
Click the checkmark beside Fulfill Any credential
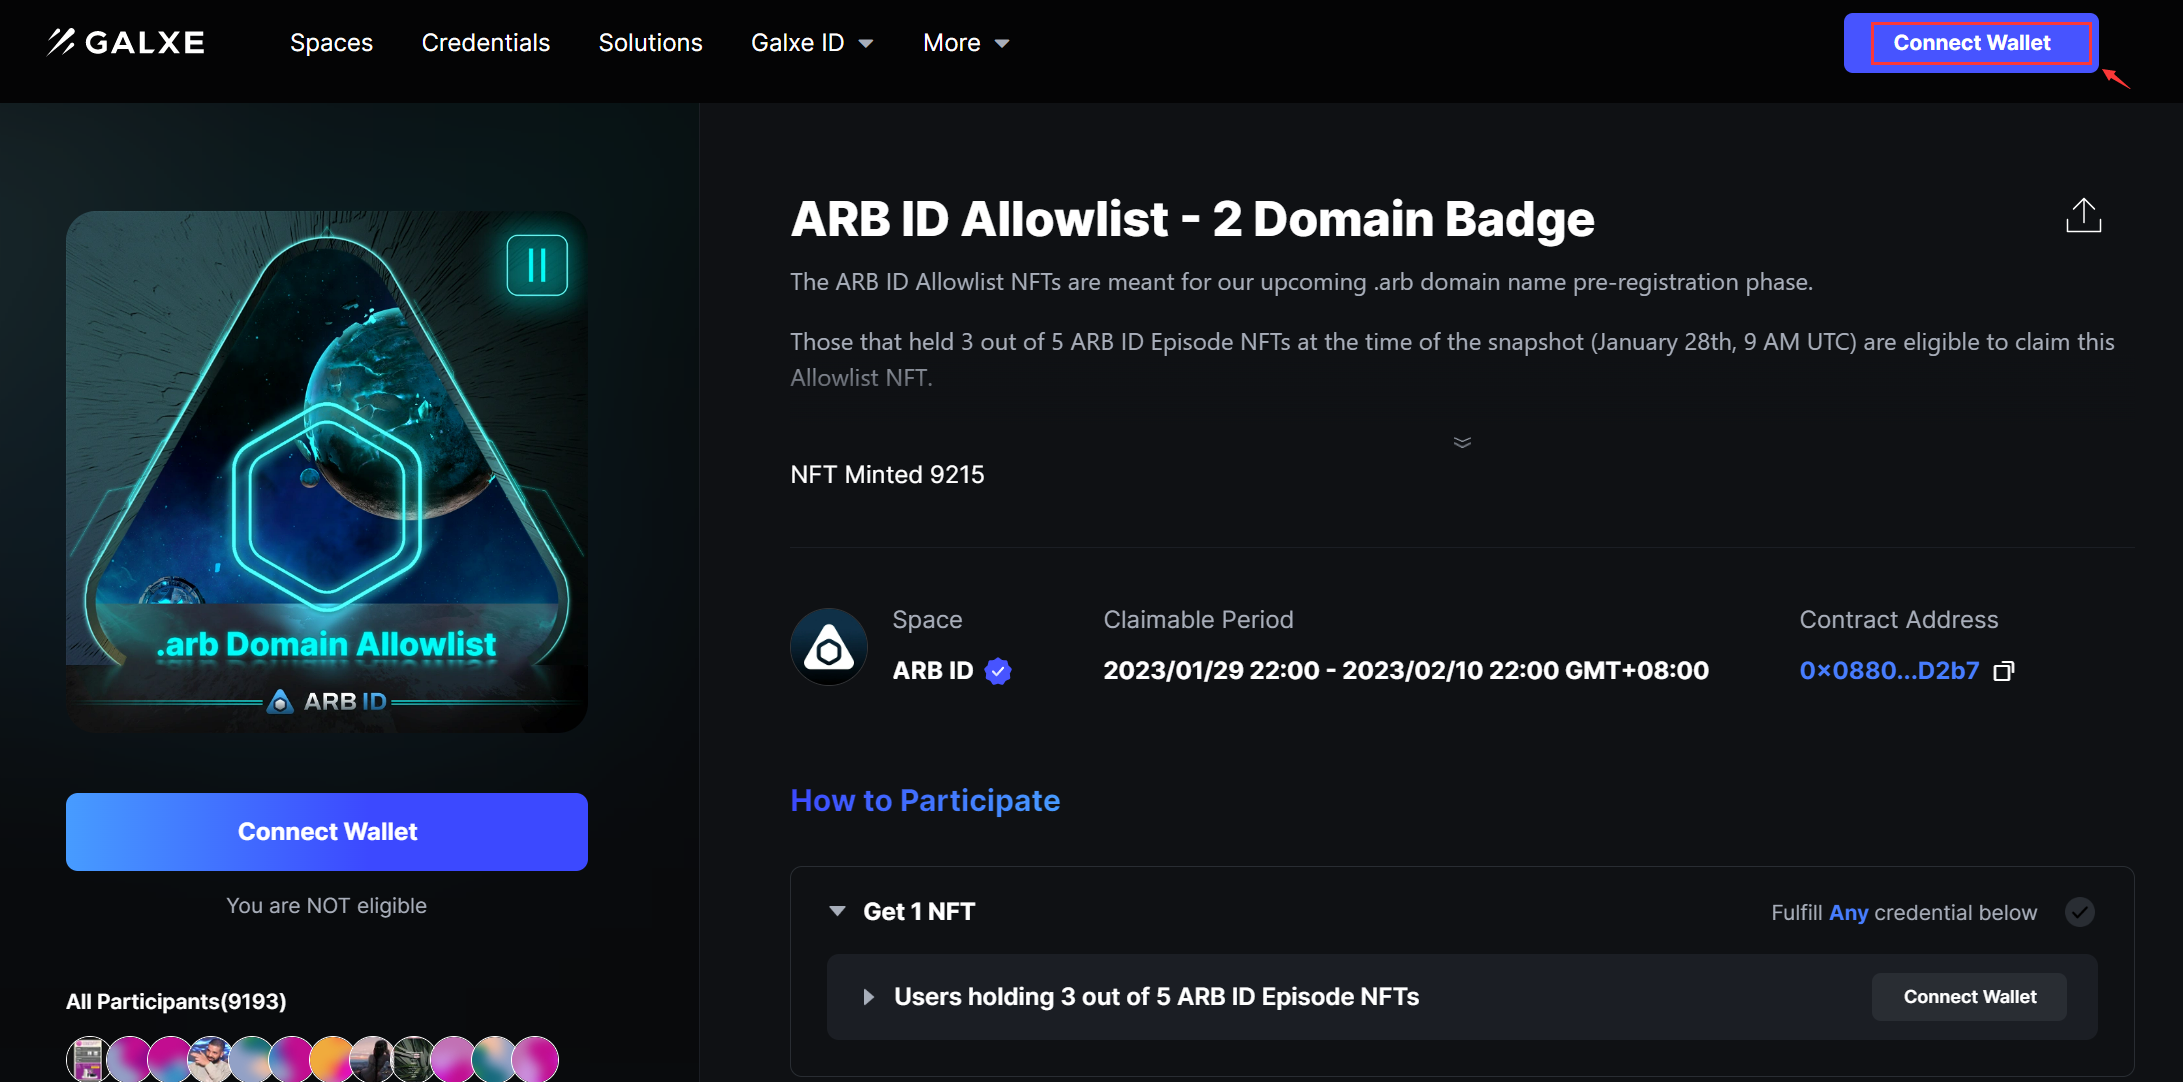click(2081, 912)
